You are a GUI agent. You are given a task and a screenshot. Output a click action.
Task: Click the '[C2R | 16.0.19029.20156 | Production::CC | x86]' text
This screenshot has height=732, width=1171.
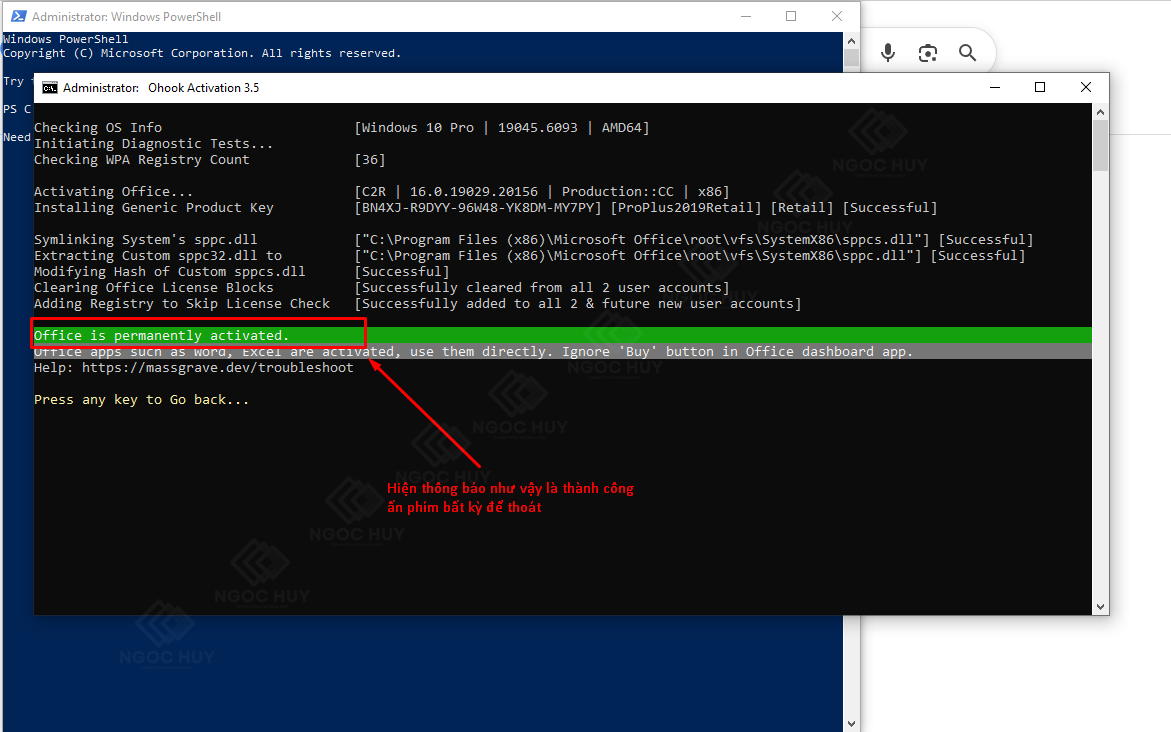pyautogui.click(x=541, y=192)
